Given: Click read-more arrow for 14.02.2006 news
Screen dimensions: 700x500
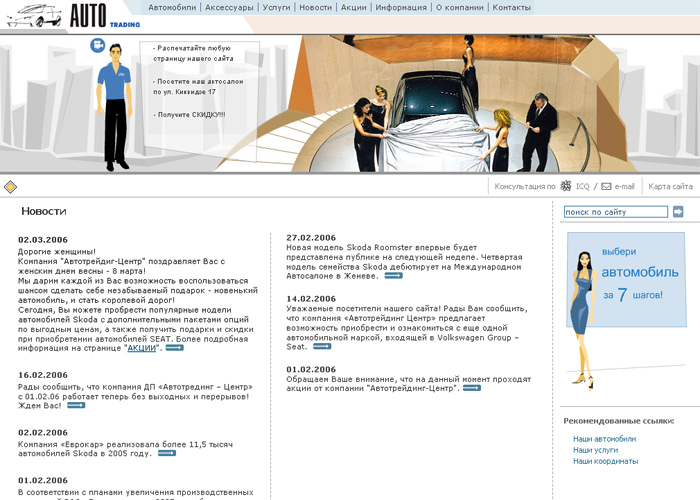Looking at the screenshot, I should [322, 346].
